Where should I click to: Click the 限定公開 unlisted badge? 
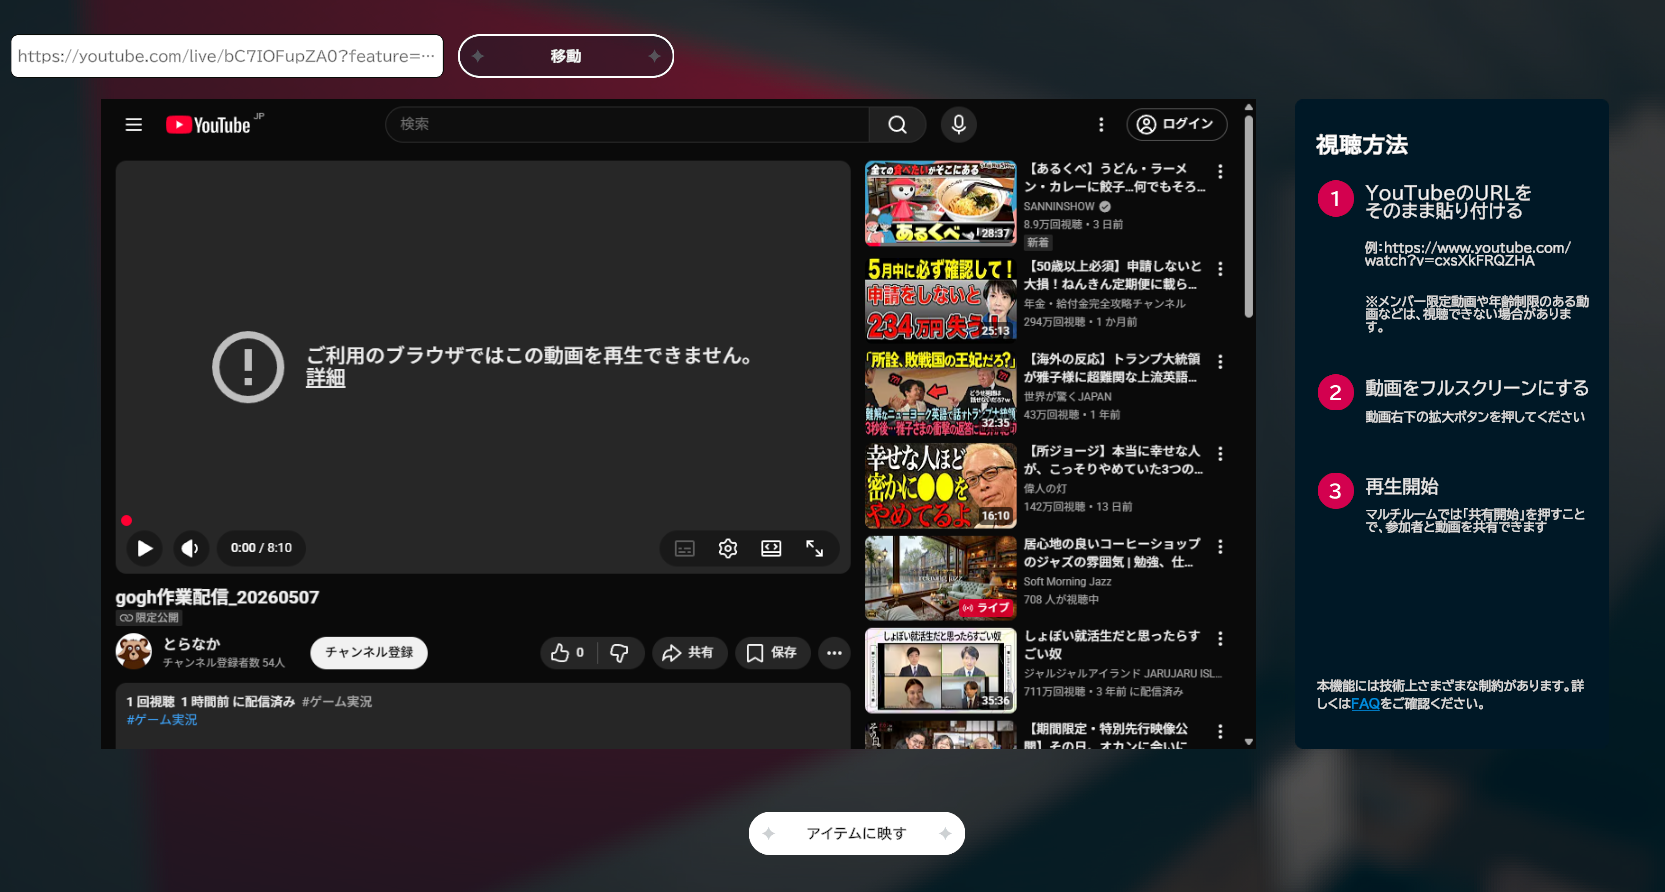149,618
